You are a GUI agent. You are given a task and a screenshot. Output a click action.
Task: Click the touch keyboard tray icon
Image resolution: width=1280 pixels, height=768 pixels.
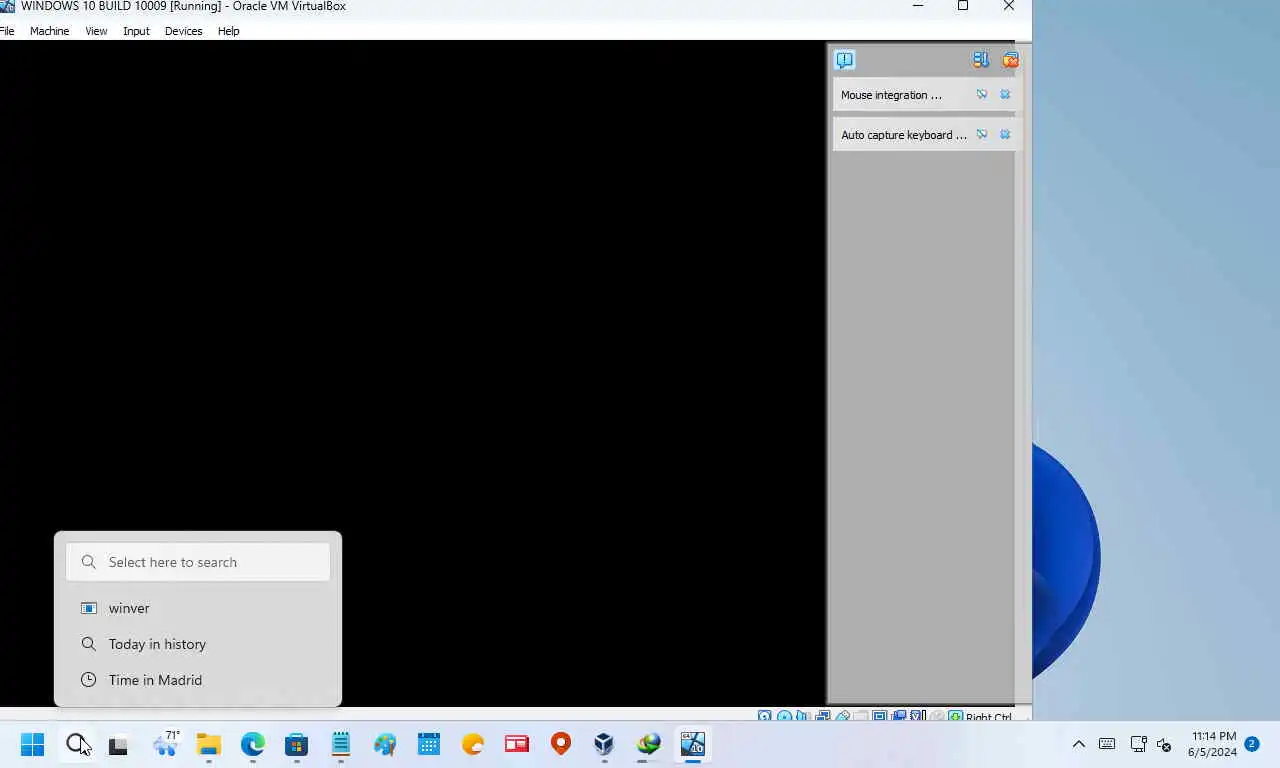pyautogui.click(x=1107, y=744)
